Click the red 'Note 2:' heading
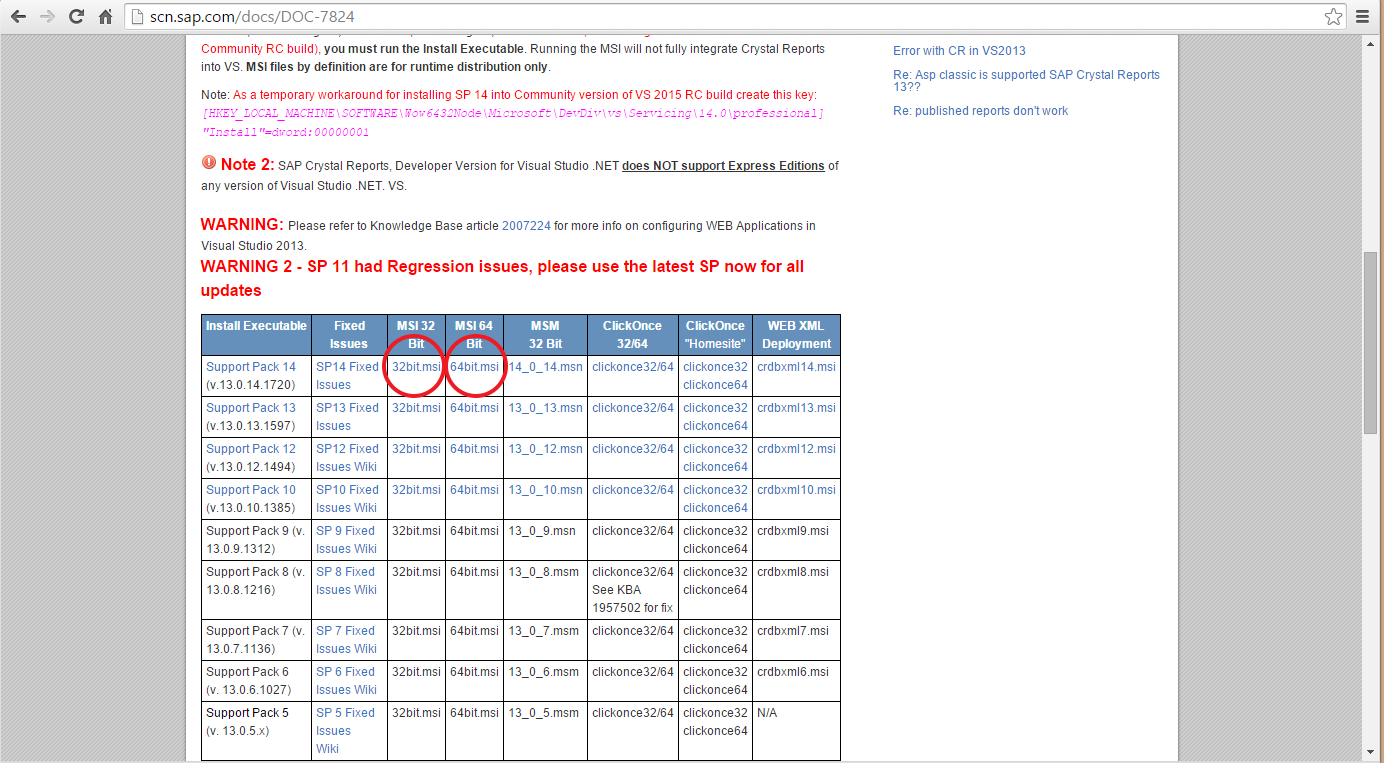This screenshot has width=1384, height=763. pyautogui.click(x=247, y=164)
